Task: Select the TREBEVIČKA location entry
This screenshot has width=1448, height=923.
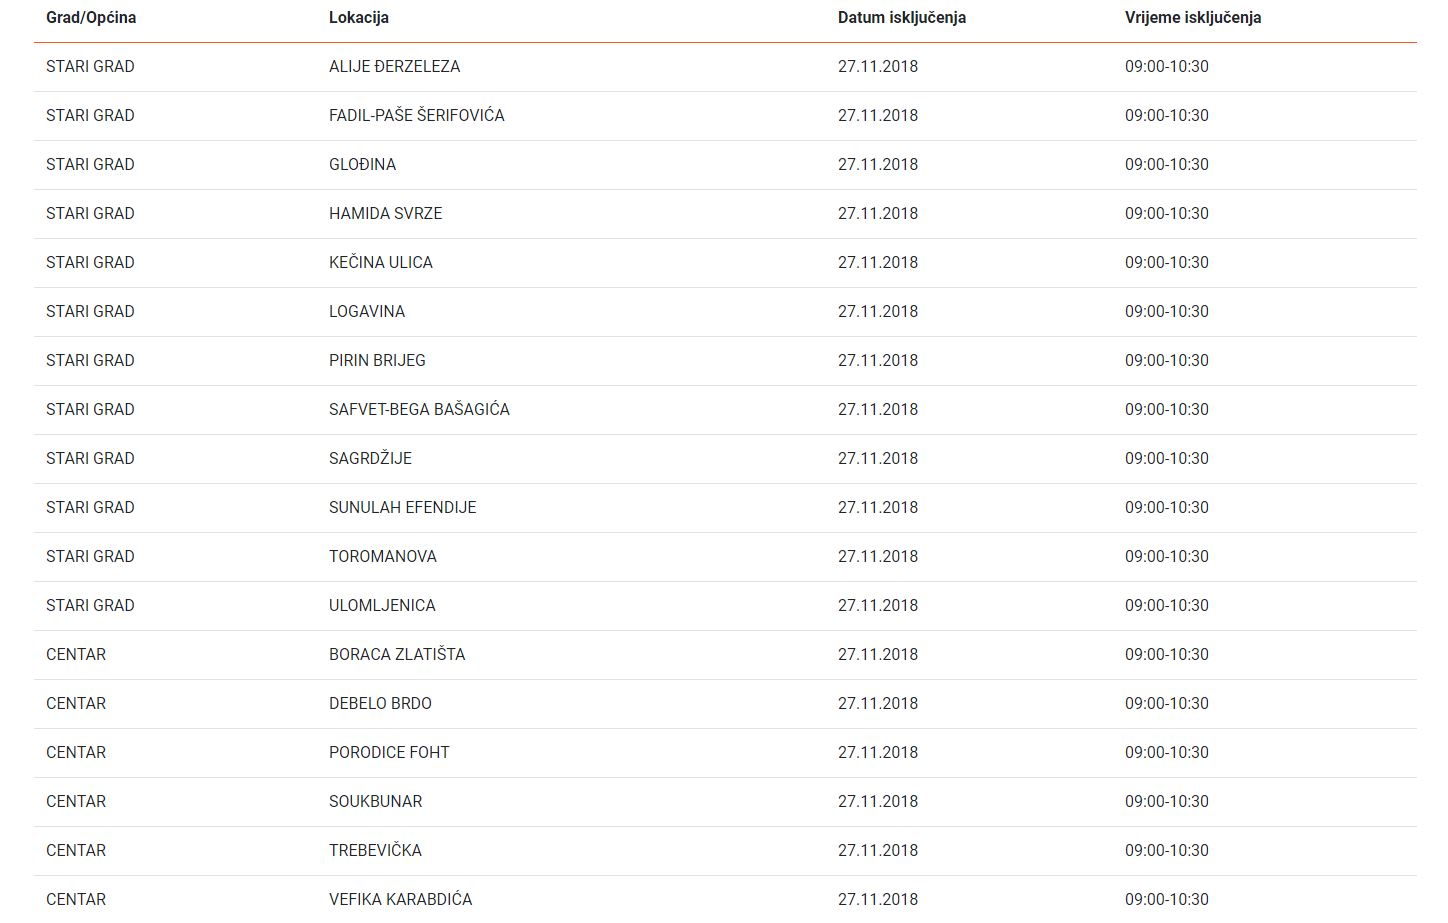Action: (375, 851)
